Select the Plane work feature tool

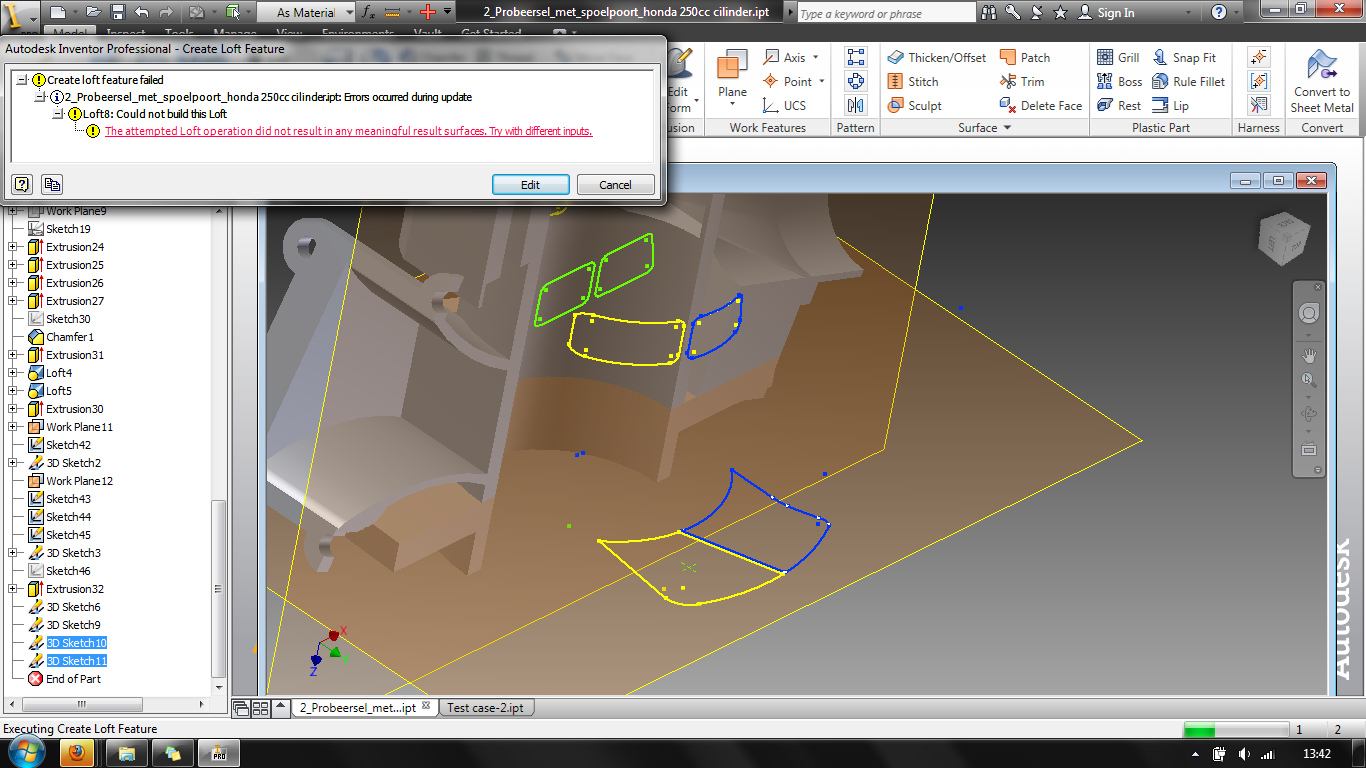(732, 77)
